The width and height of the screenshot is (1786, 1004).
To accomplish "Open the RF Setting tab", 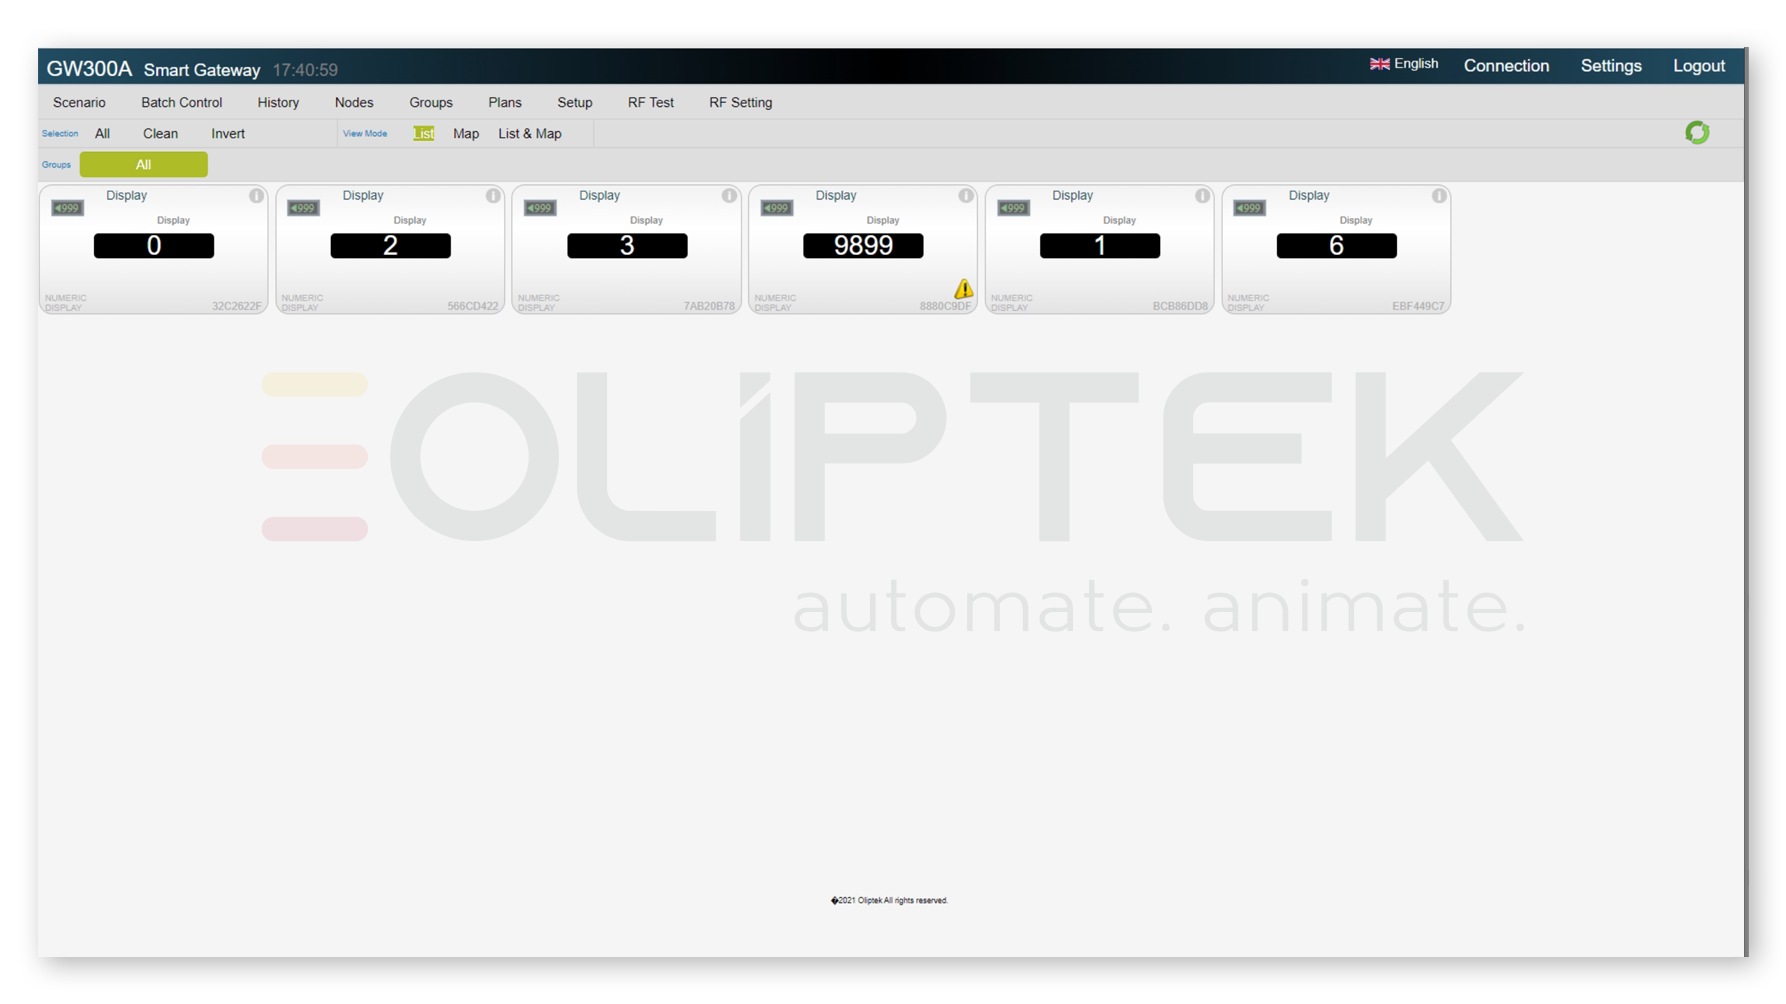I will coord(740,103).
